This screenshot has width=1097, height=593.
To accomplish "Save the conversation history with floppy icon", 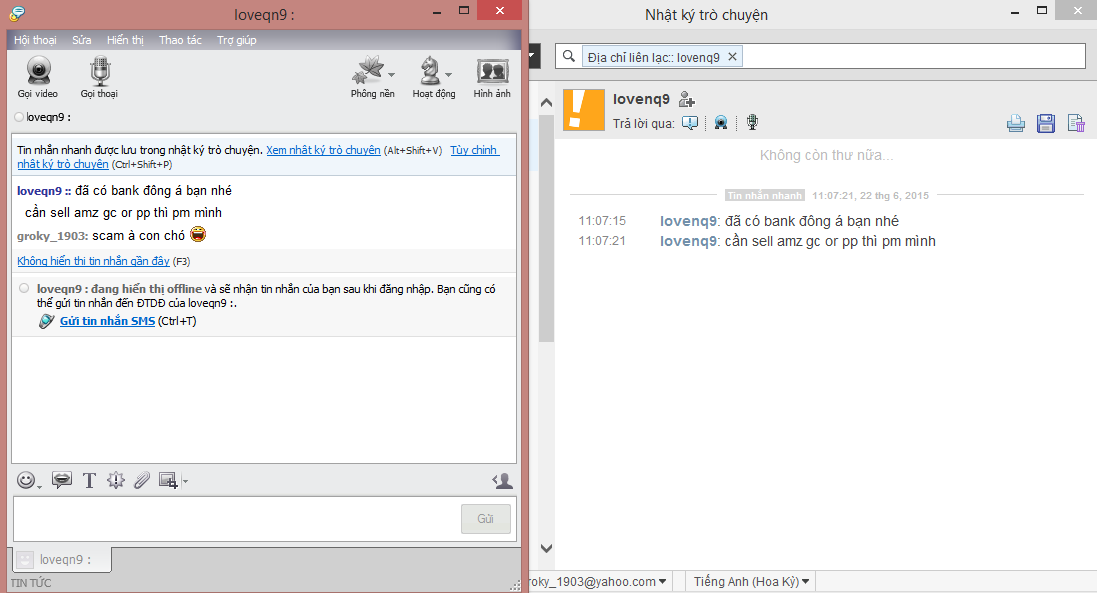I will click(x=1046, y=124).
